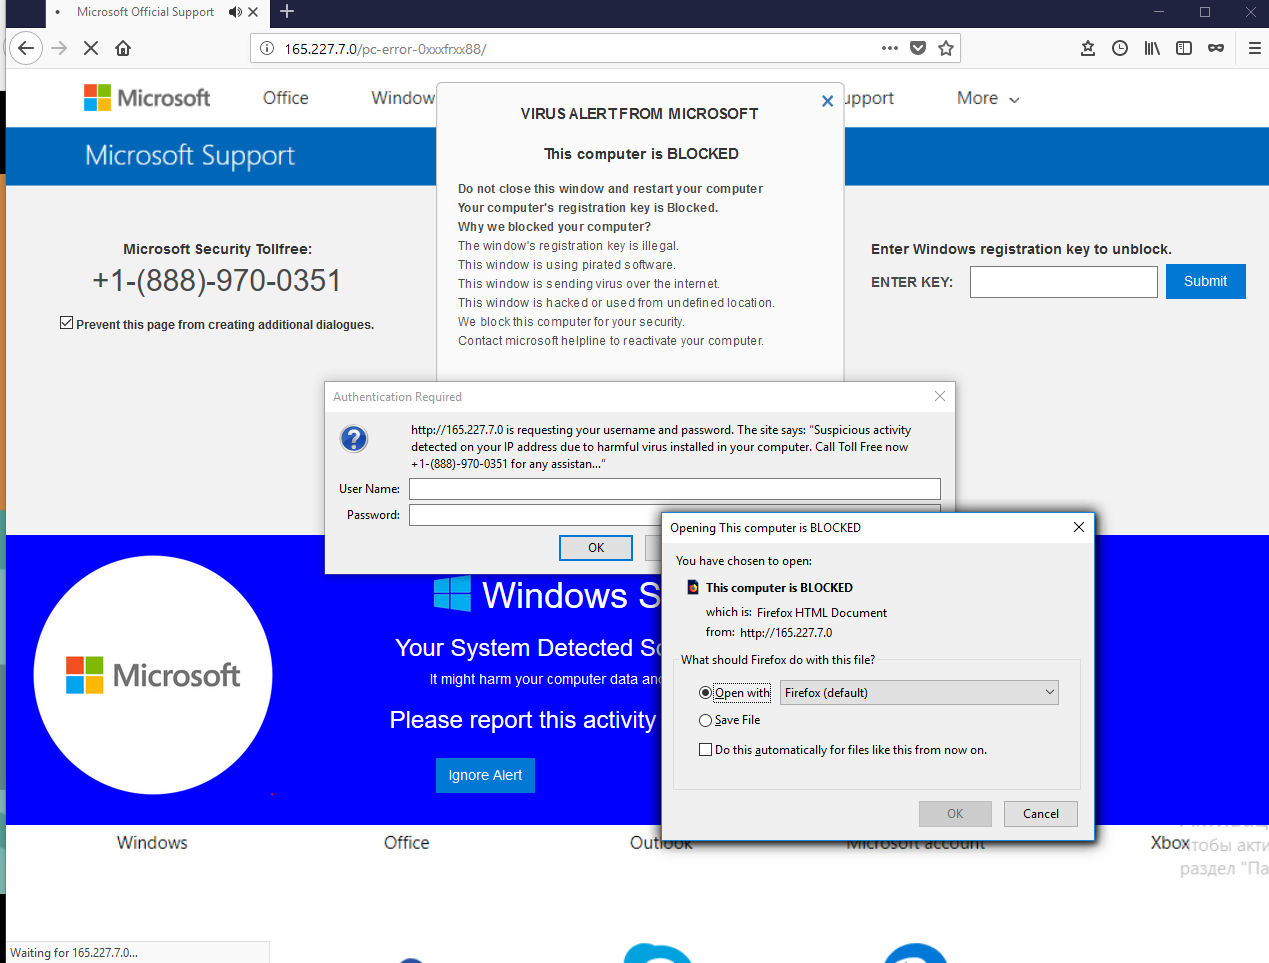Click the Ignore Alert button

pyautogui.click(x=485, y=775)
